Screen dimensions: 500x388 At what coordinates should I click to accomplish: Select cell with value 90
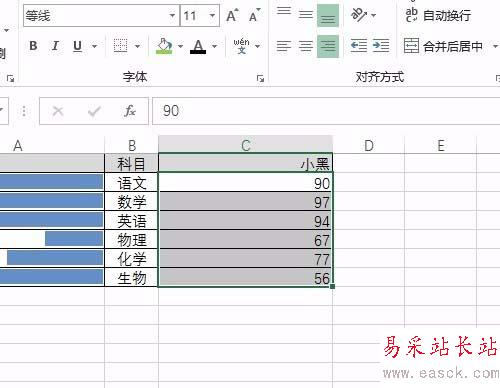pos(246,182)
